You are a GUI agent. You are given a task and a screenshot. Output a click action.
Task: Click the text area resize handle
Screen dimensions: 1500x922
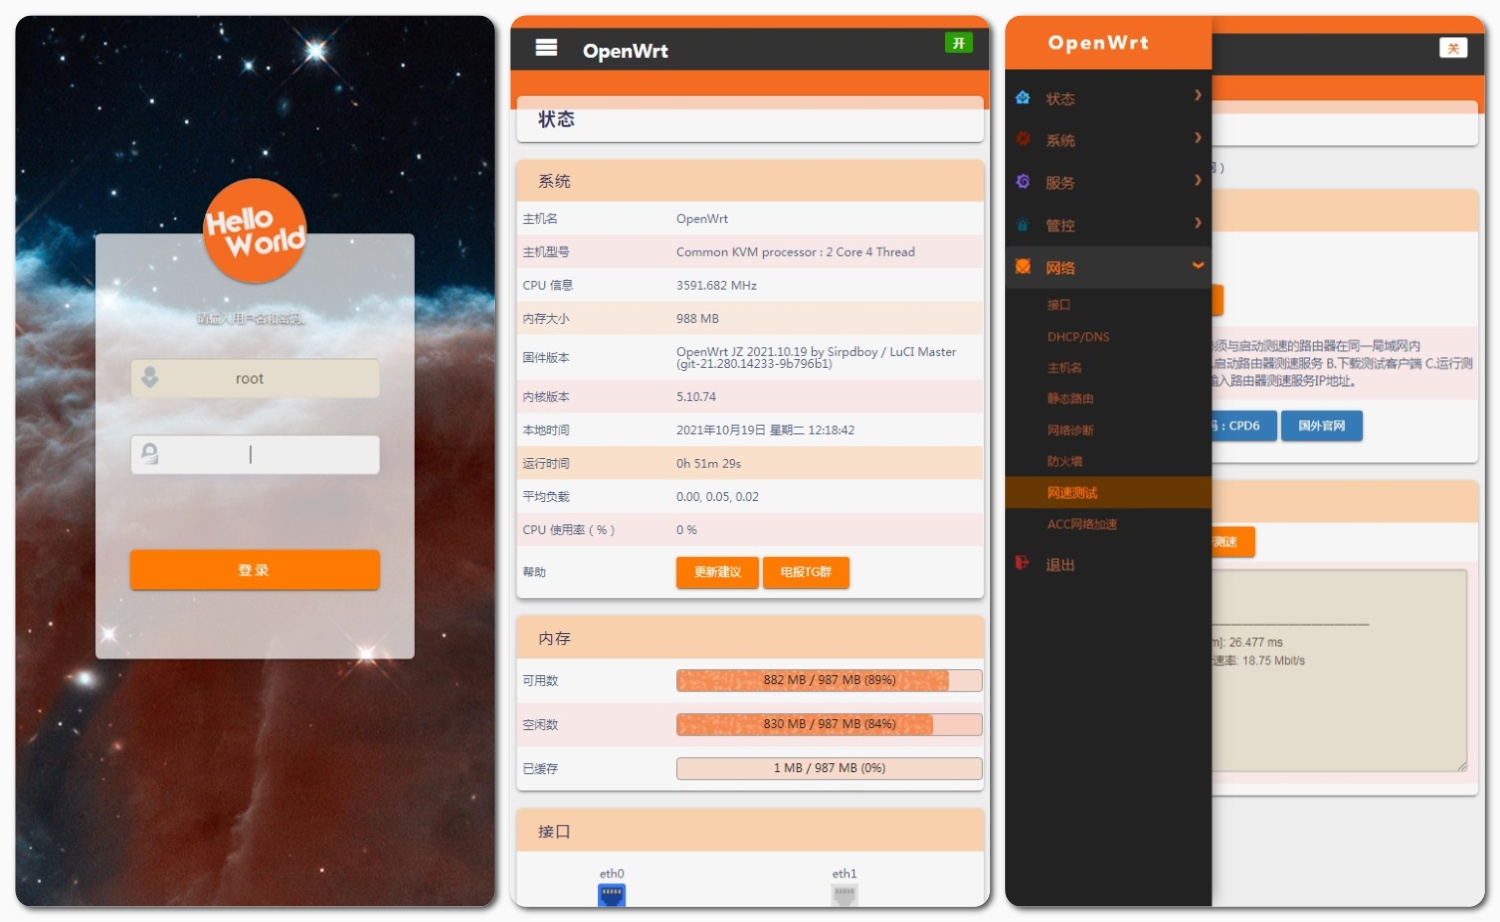1461,766
